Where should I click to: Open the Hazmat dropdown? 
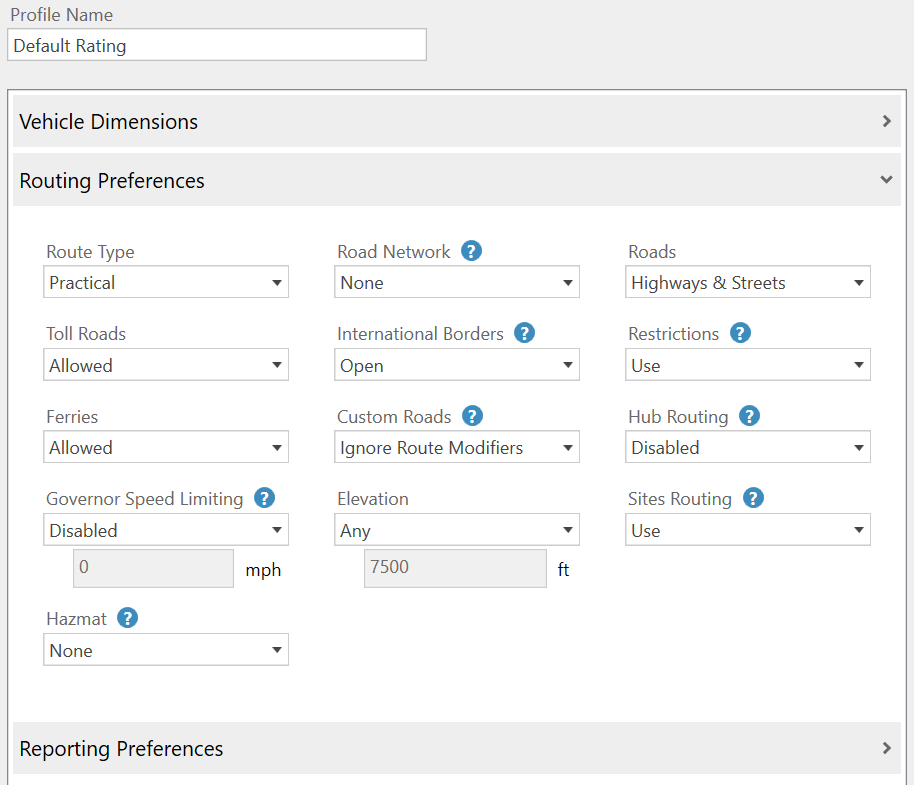coord(166,650)
